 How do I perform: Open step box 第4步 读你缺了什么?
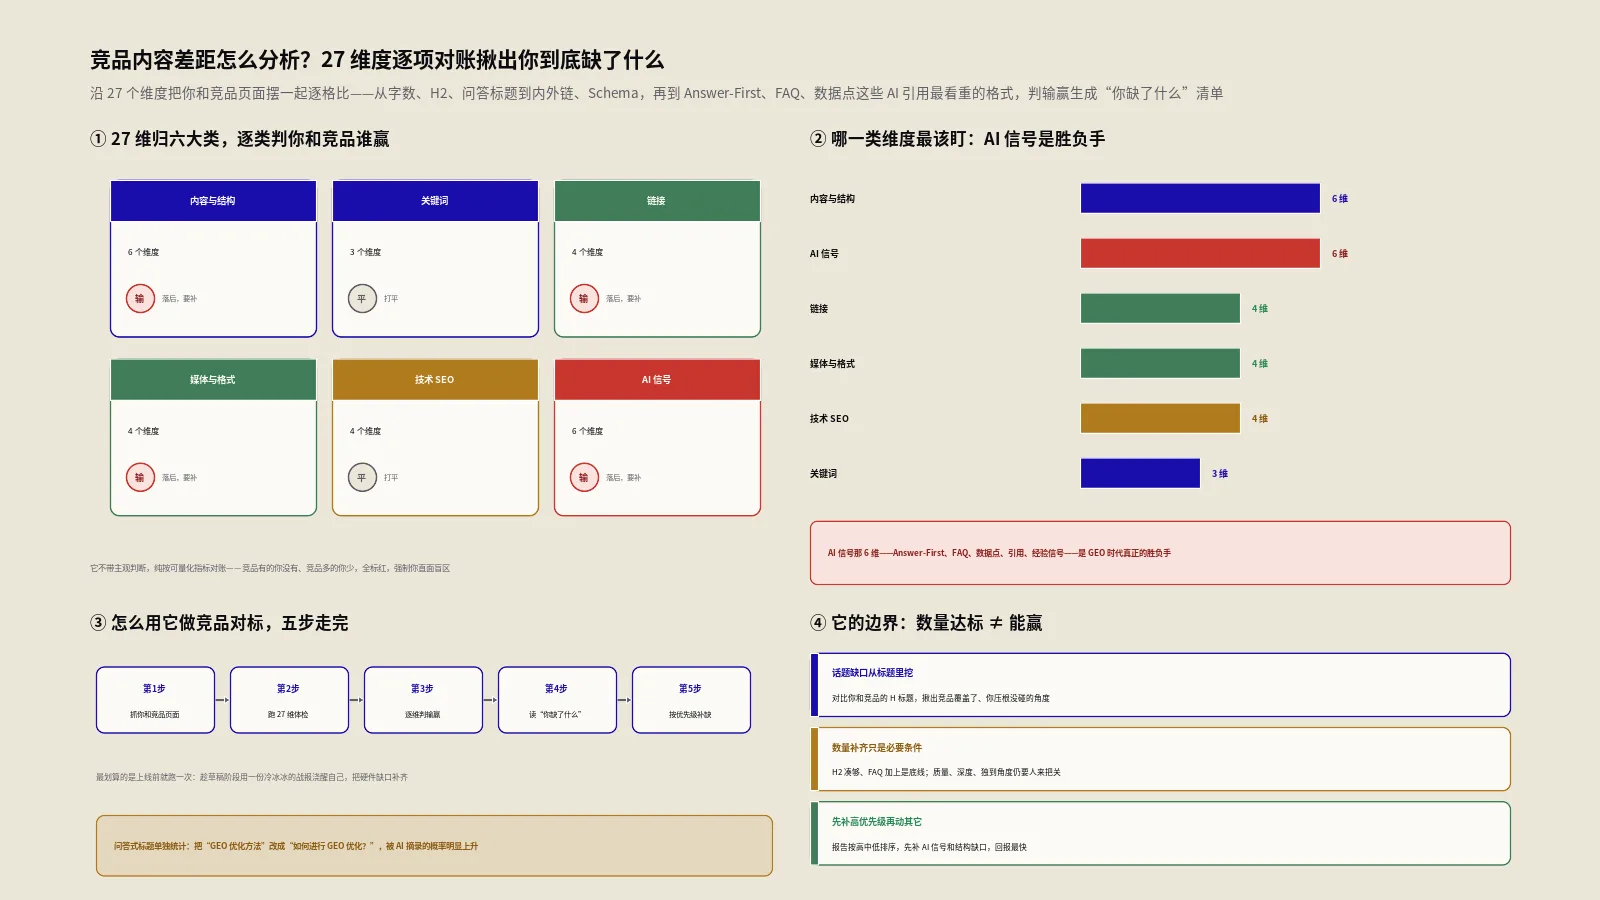click(557, 700)
